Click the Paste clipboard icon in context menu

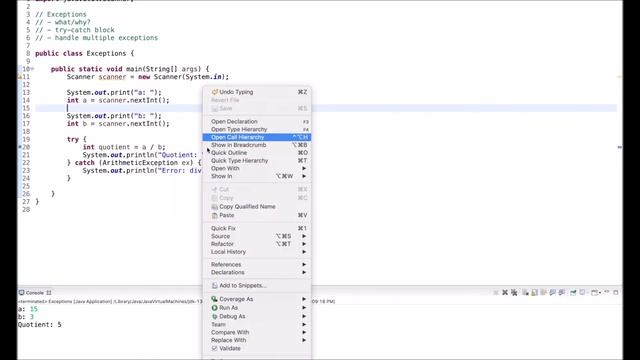point(215,215)
